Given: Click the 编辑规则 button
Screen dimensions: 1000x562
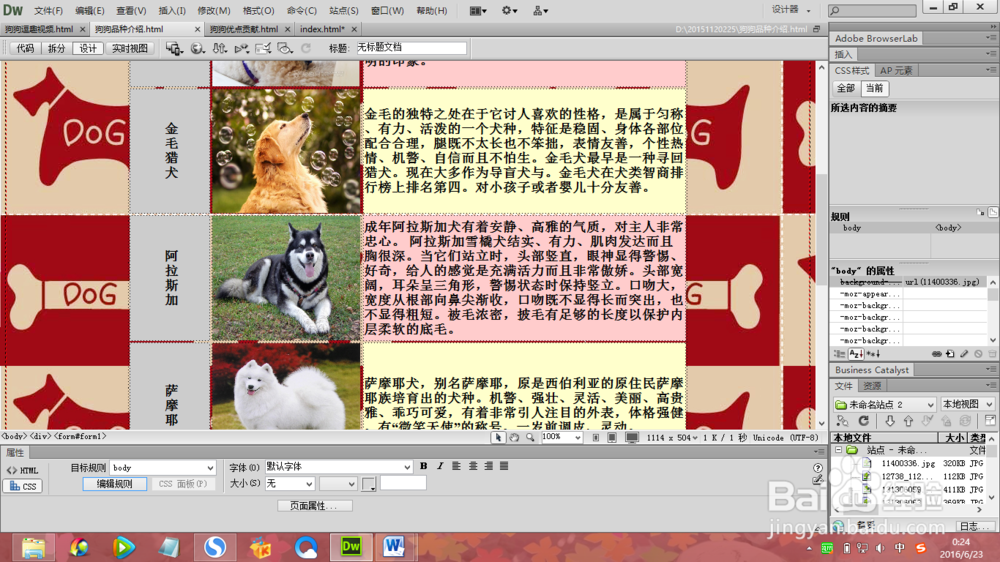Looking at the screenshot, I should pyautogui.click(x=114, y=484).
